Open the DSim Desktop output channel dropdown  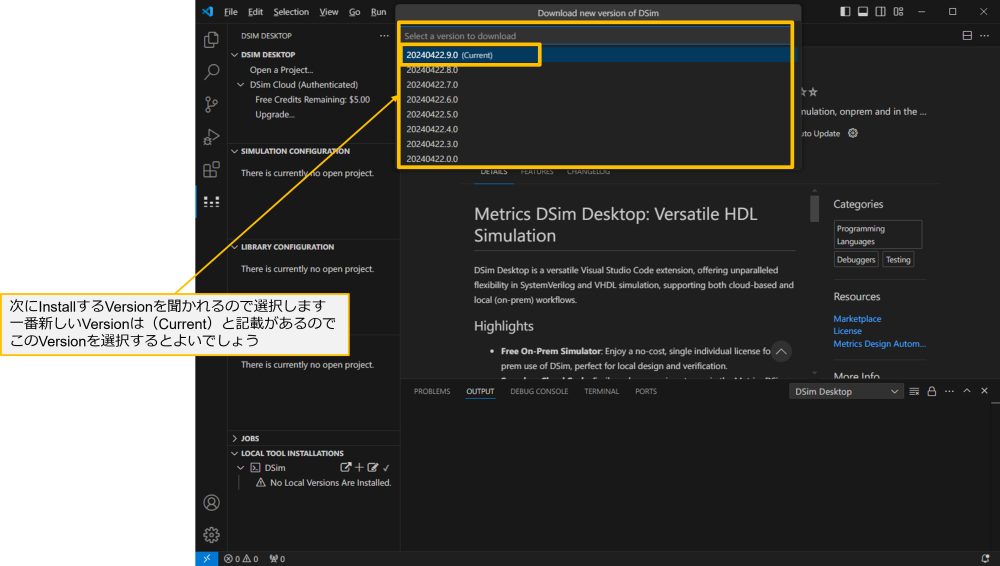pyautogui.click(x=846, y=391)
